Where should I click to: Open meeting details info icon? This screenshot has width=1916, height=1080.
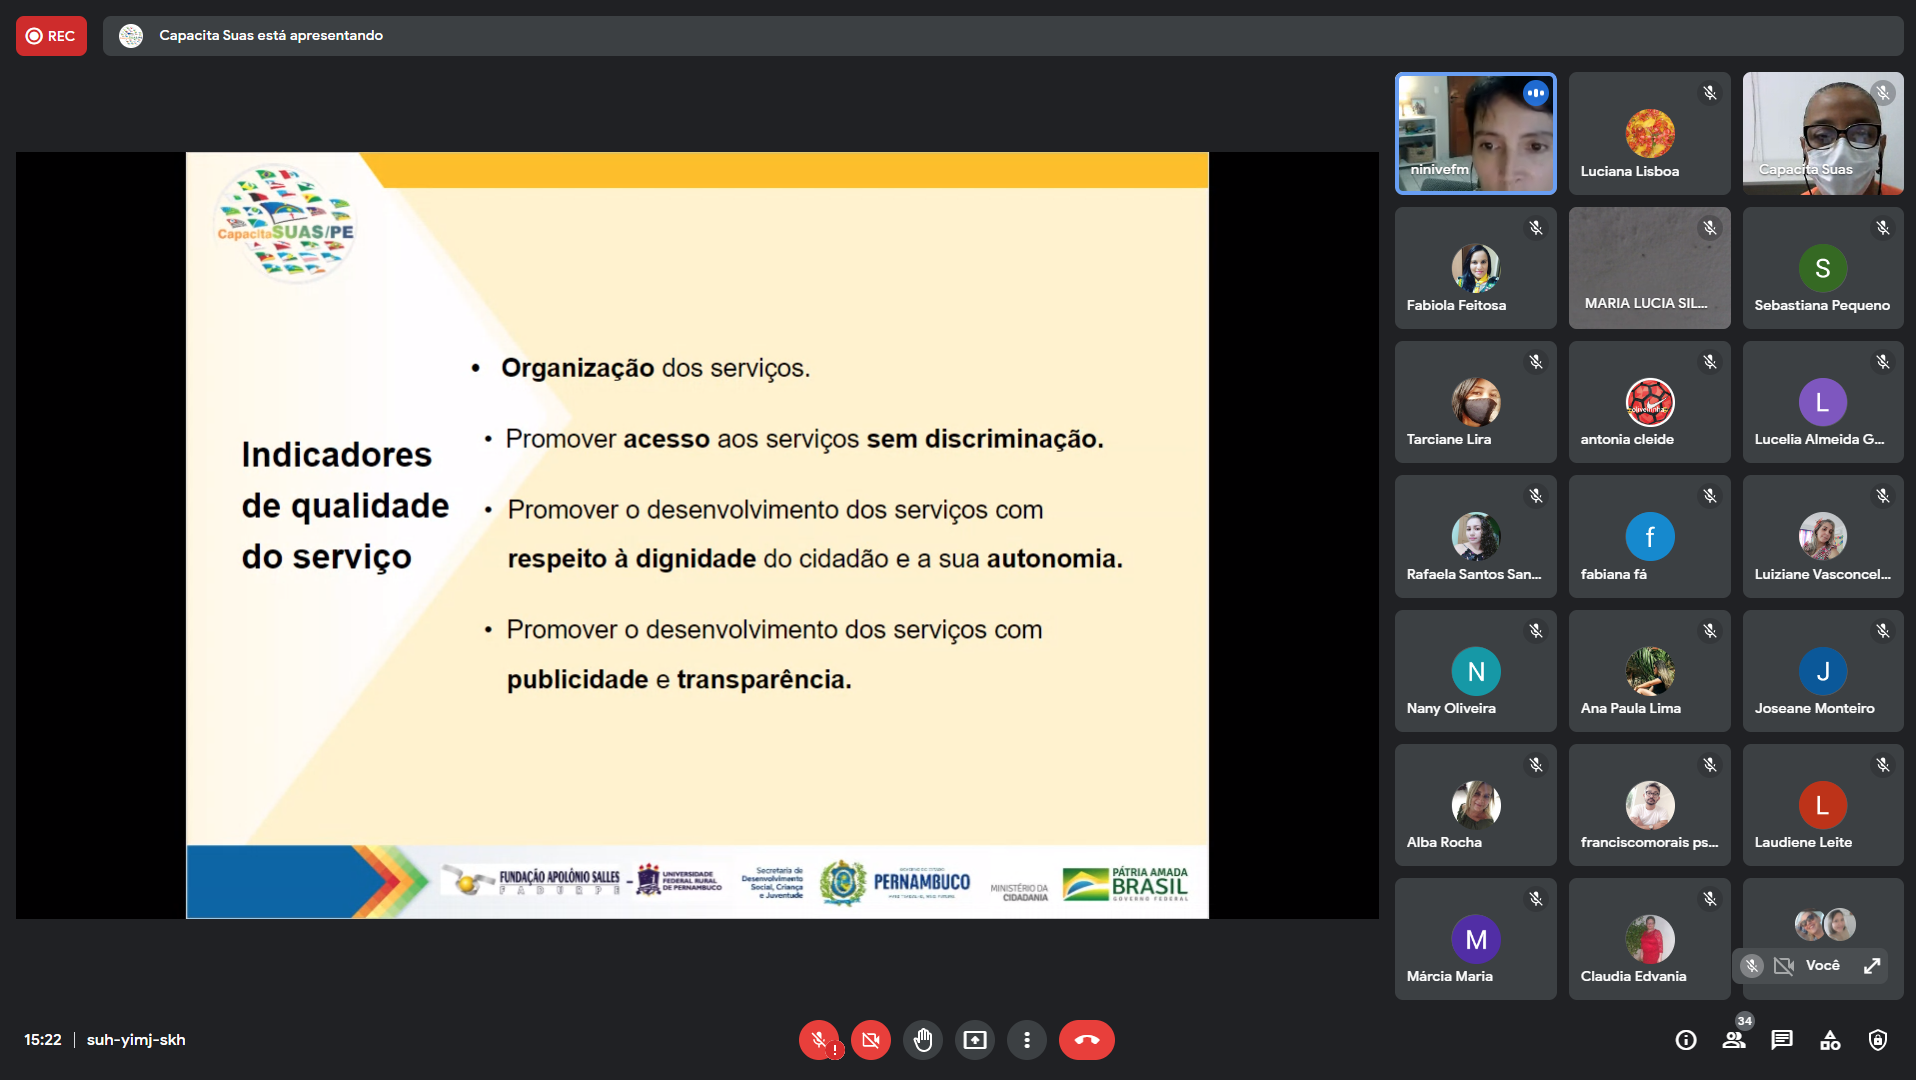1686,1040
